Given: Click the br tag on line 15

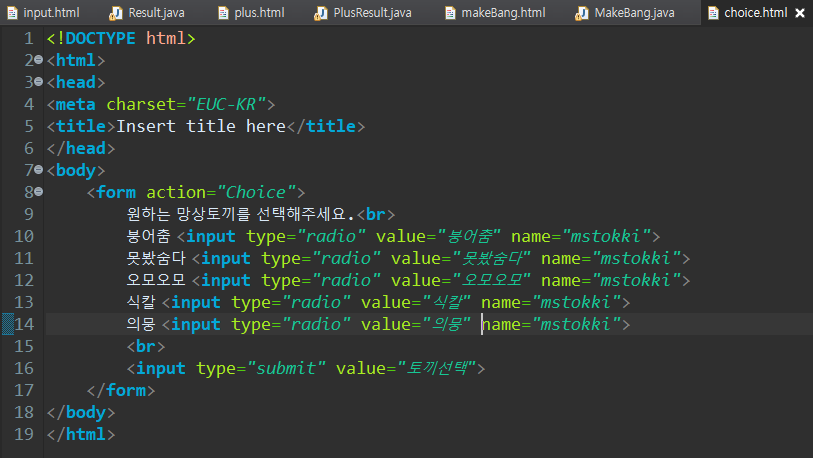Looking at the screenshot, I should point(146,346).
